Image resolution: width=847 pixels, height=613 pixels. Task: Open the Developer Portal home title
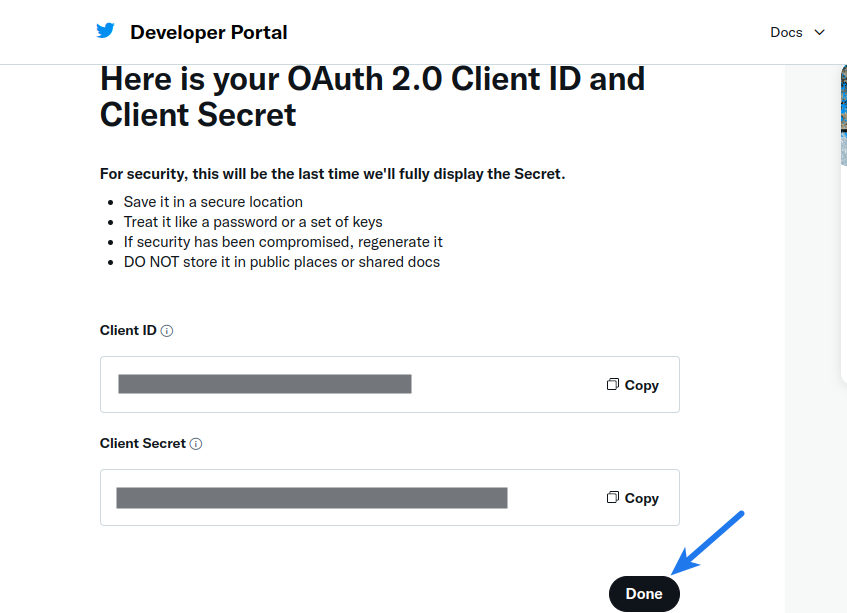(x=208, y=32)
